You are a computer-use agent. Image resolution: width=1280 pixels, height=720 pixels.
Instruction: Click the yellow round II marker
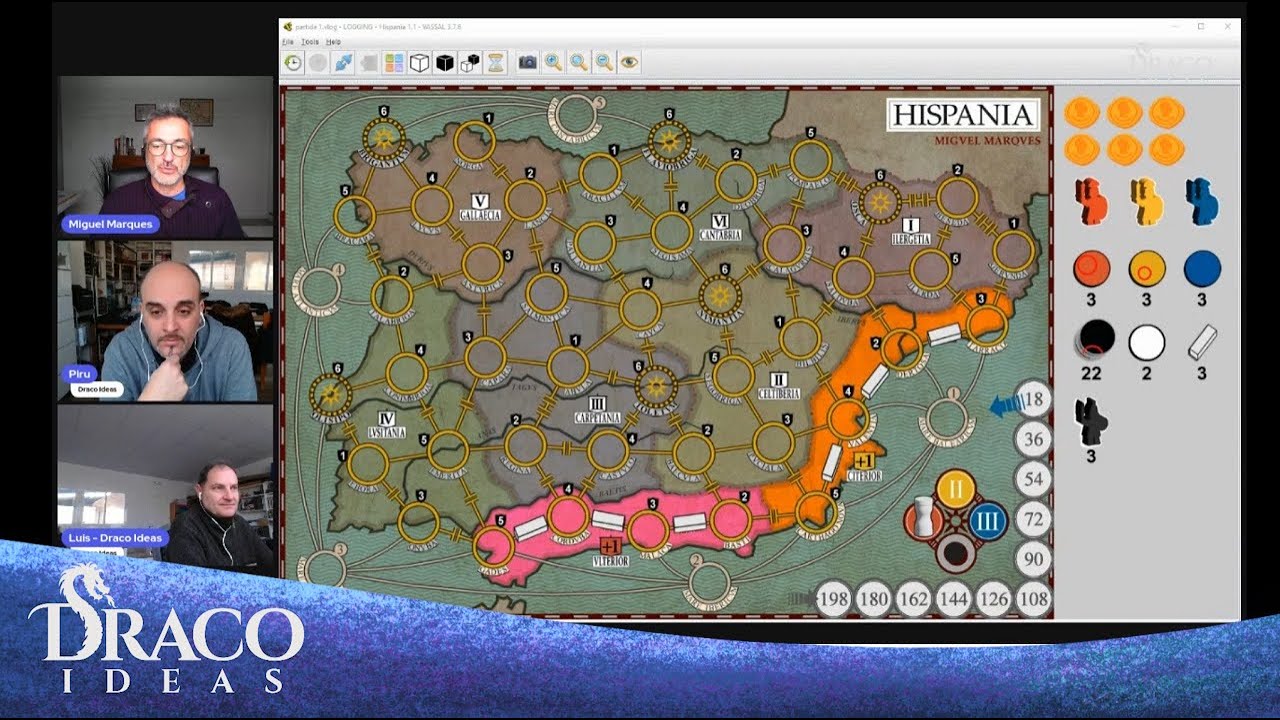click(x=955, y=490)
